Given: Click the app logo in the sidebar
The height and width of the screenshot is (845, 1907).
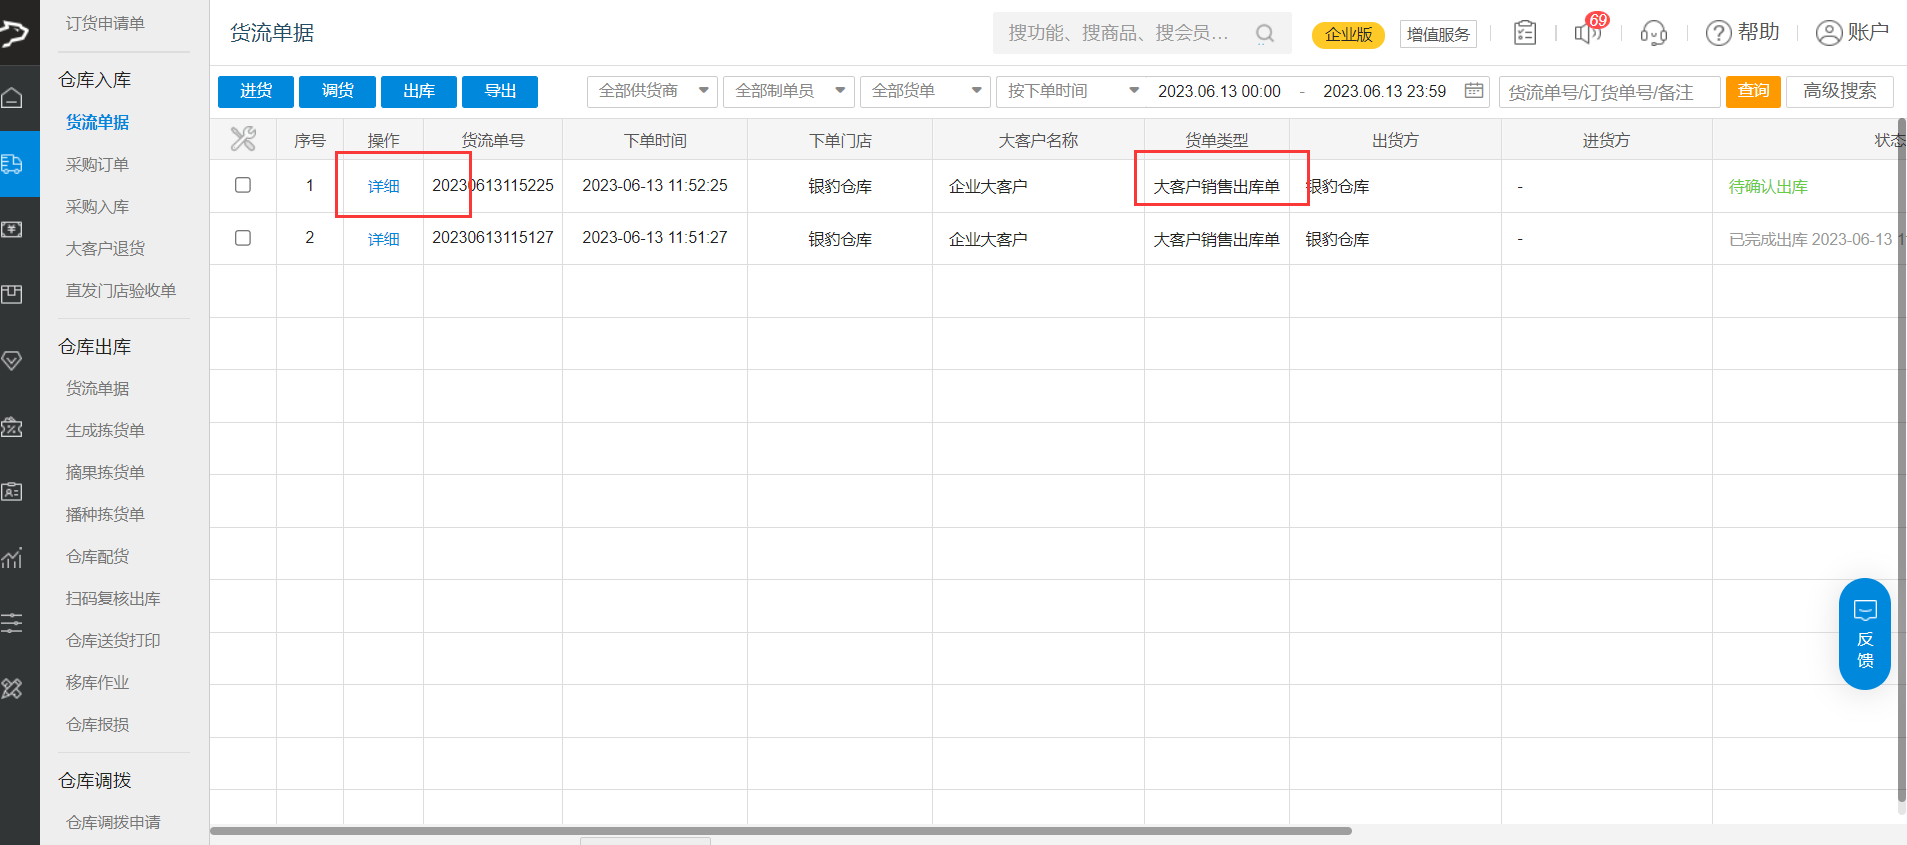Looking at the screenshot, I should (14, 33).
